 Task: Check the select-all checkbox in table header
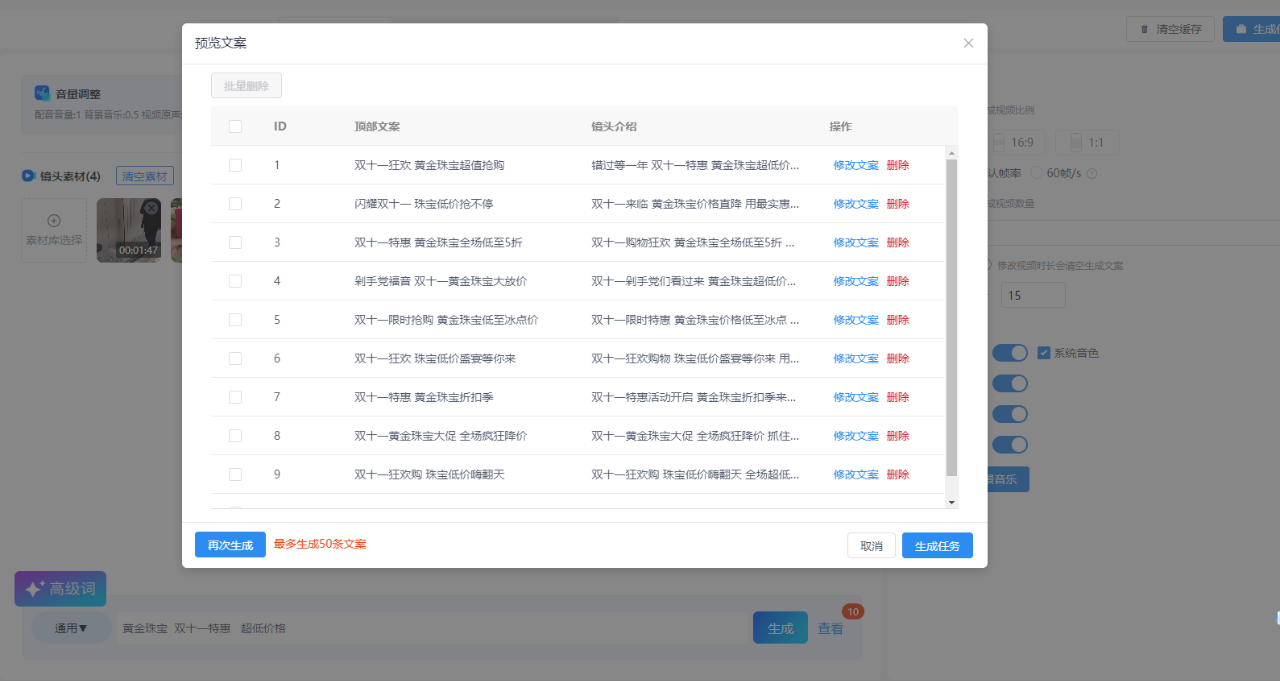tap(235, 127)
